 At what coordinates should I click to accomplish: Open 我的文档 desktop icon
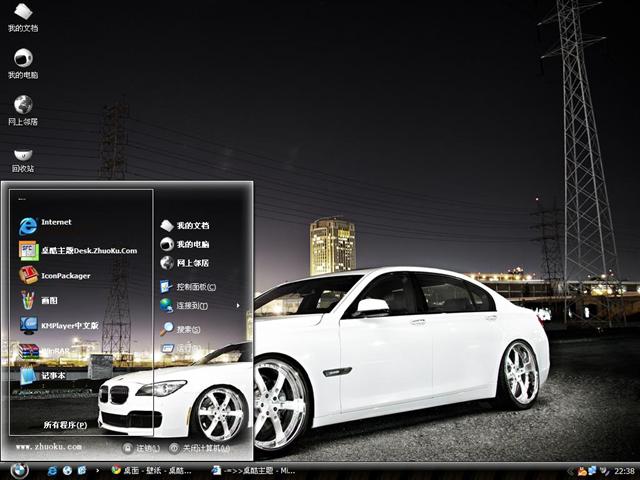pyautogui.click(x=23, y=17)
